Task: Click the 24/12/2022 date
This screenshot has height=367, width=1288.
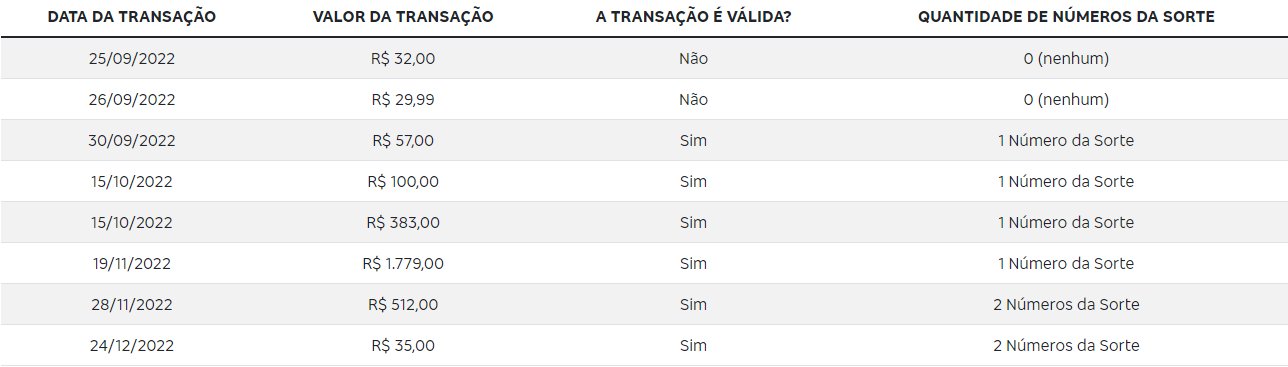Action: click(132, 346)
